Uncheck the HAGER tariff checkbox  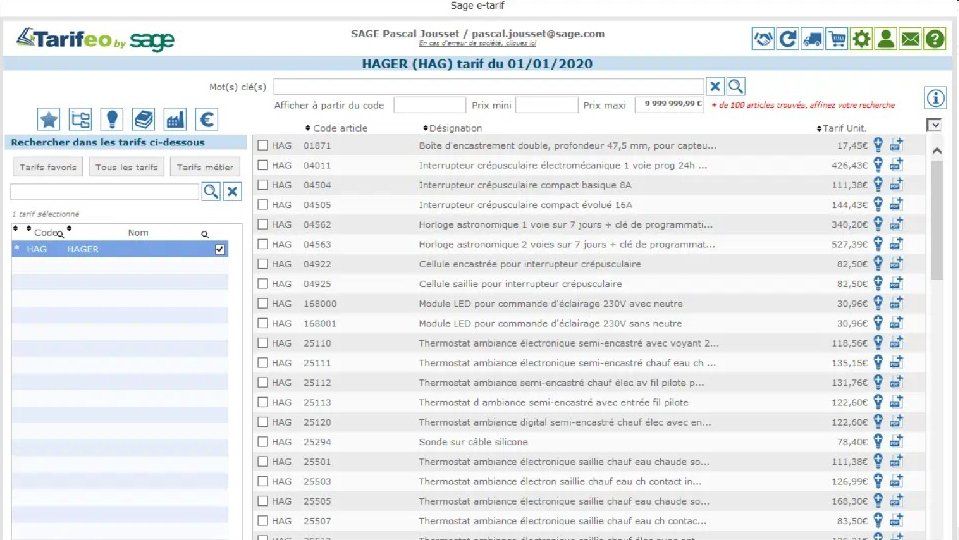tap(220, 249)
